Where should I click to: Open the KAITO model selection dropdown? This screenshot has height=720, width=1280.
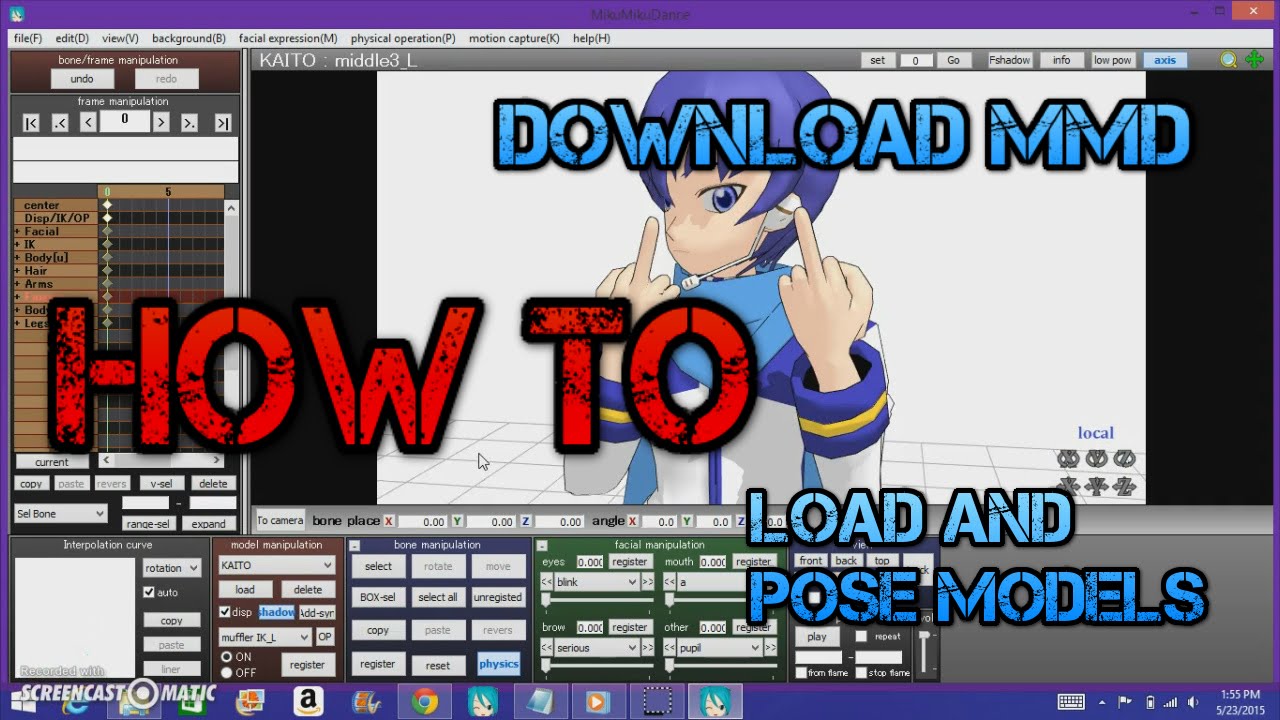(x=277, y=566)
